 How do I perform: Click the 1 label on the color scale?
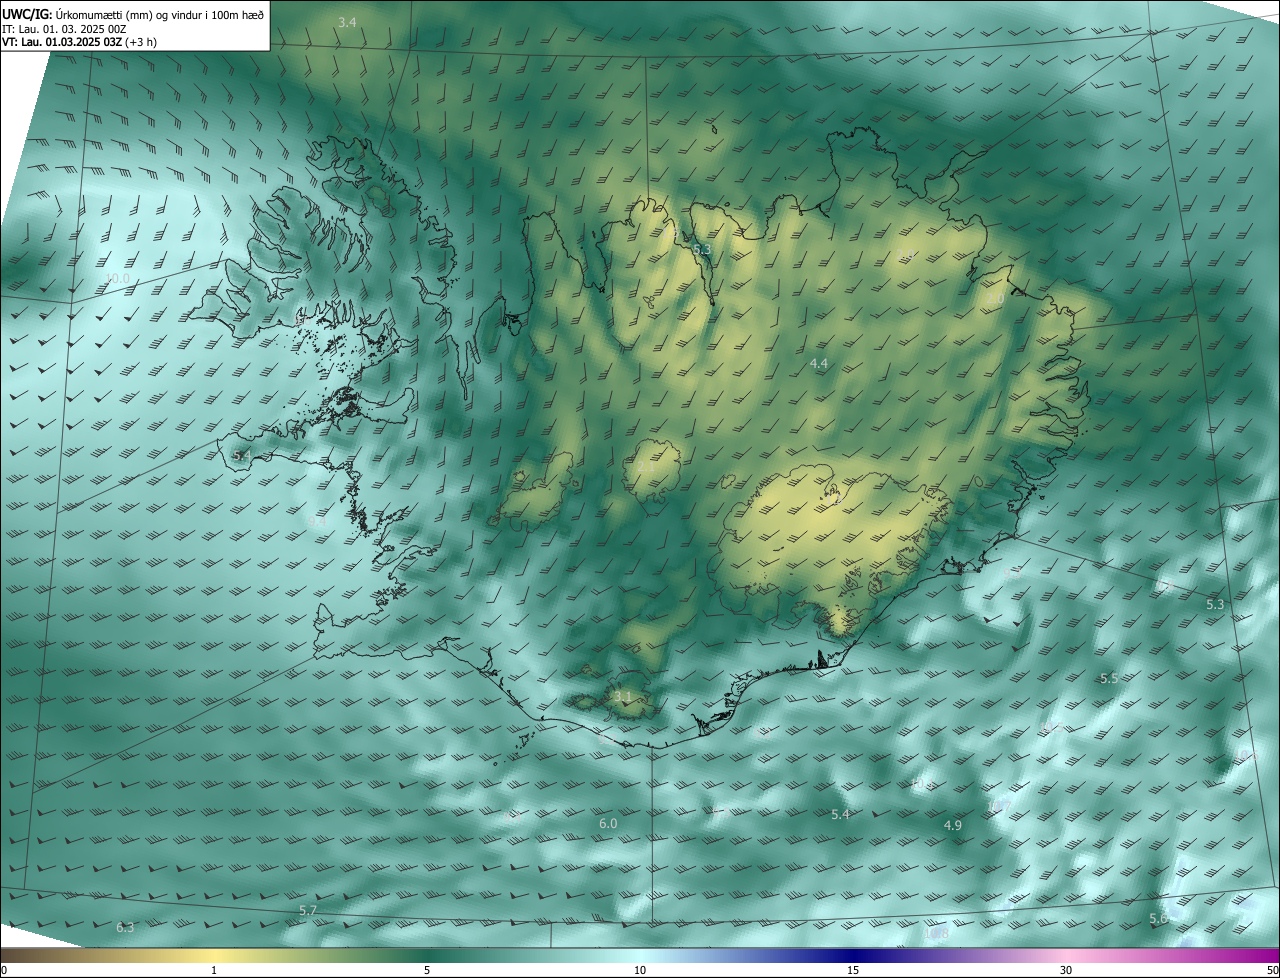pyautogui.click(x=214, y=970)
